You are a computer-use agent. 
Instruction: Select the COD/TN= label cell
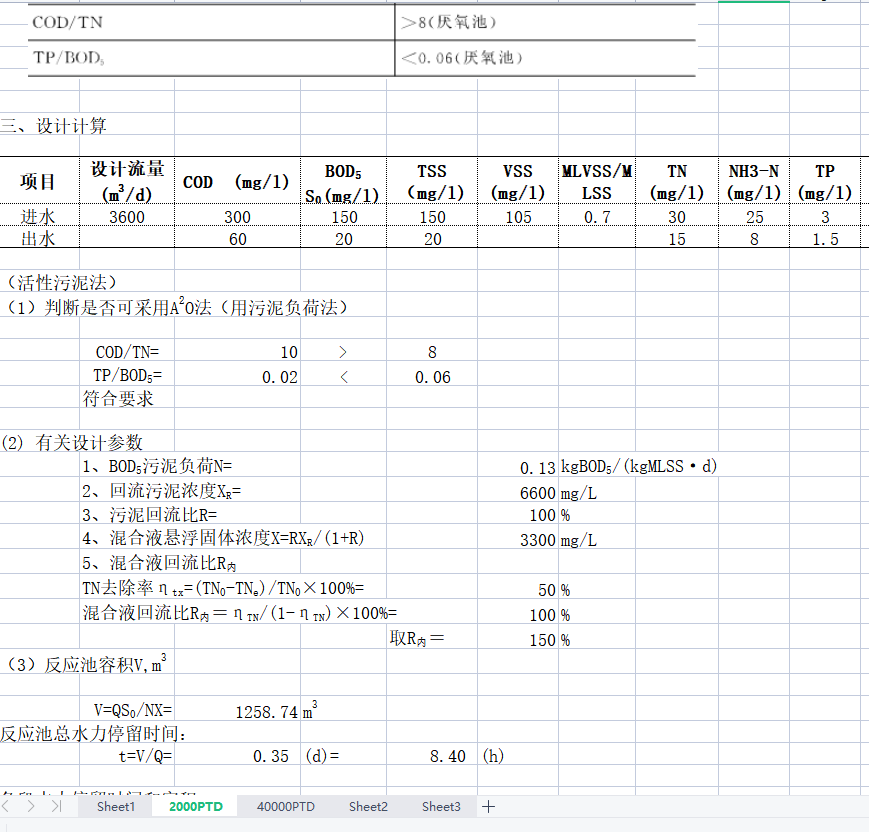pos(127,352)
